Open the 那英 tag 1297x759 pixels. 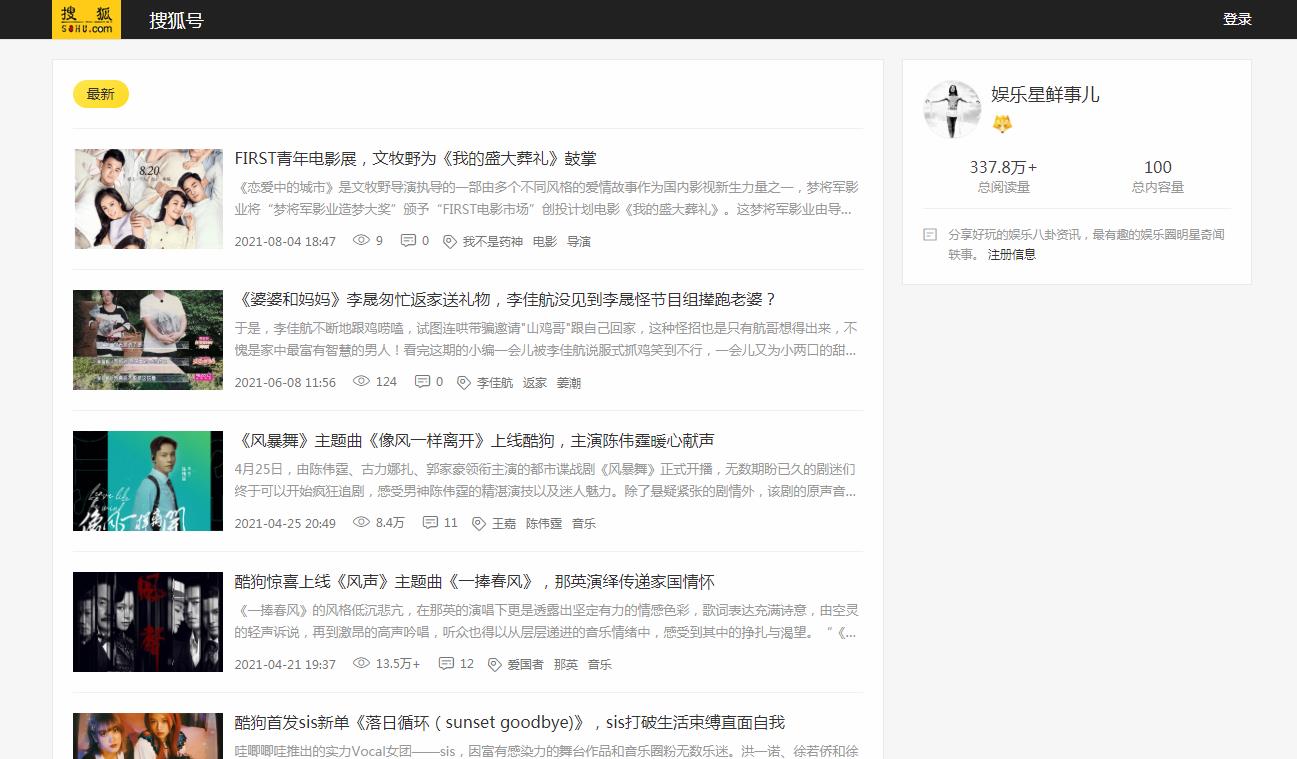click(x=566, y=665)
